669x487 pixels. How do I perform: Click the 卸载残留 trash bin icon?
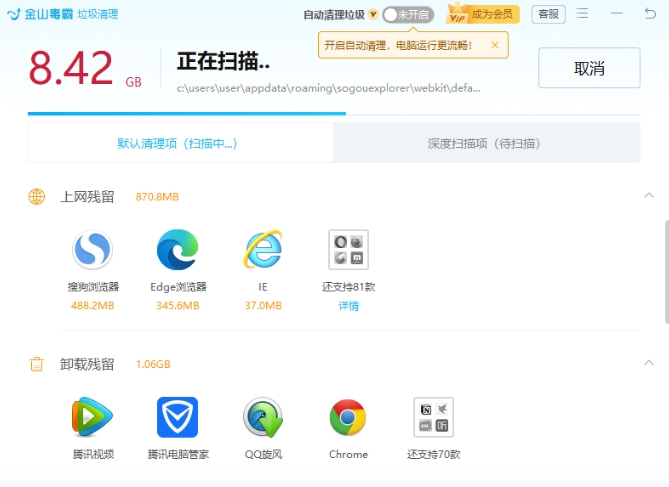pyautogui.click(x=37, y=364)
